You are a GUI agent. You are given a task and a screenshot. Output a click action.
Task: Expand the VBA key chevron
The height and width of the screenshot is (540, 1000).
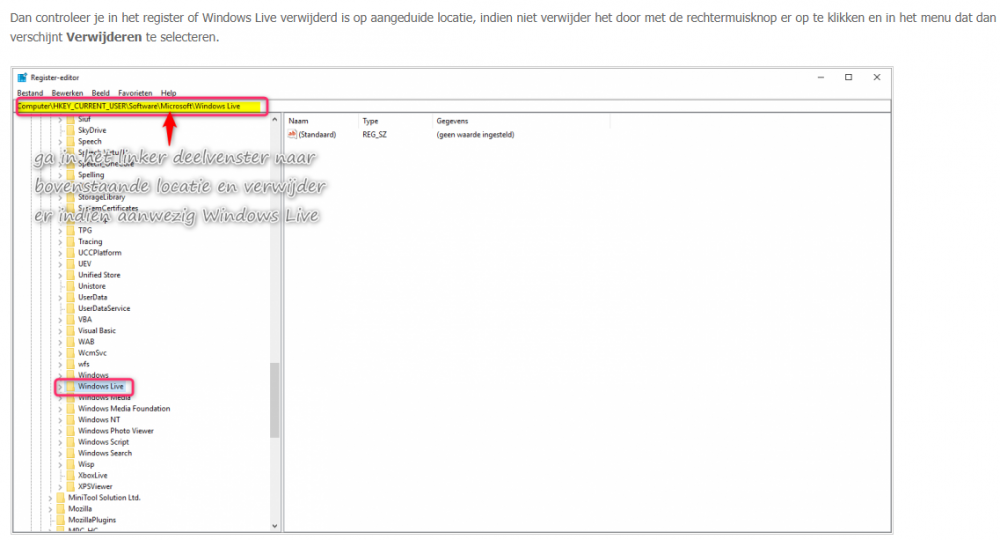coord(61,320)
